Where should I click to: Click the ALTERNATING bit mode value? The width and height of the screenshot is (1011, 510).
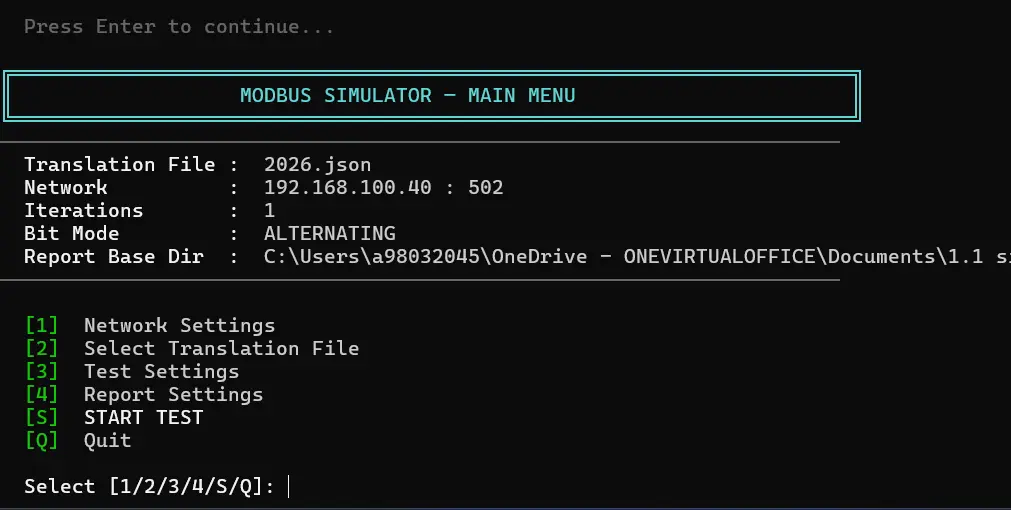(329, 233)
